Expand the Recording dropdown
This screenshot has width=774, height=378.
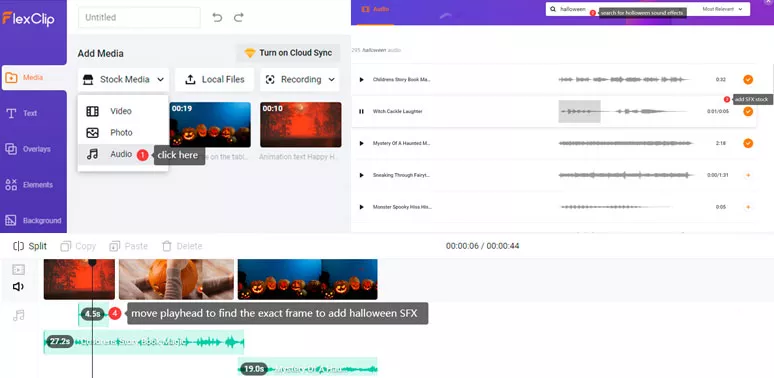click(300, 79)
